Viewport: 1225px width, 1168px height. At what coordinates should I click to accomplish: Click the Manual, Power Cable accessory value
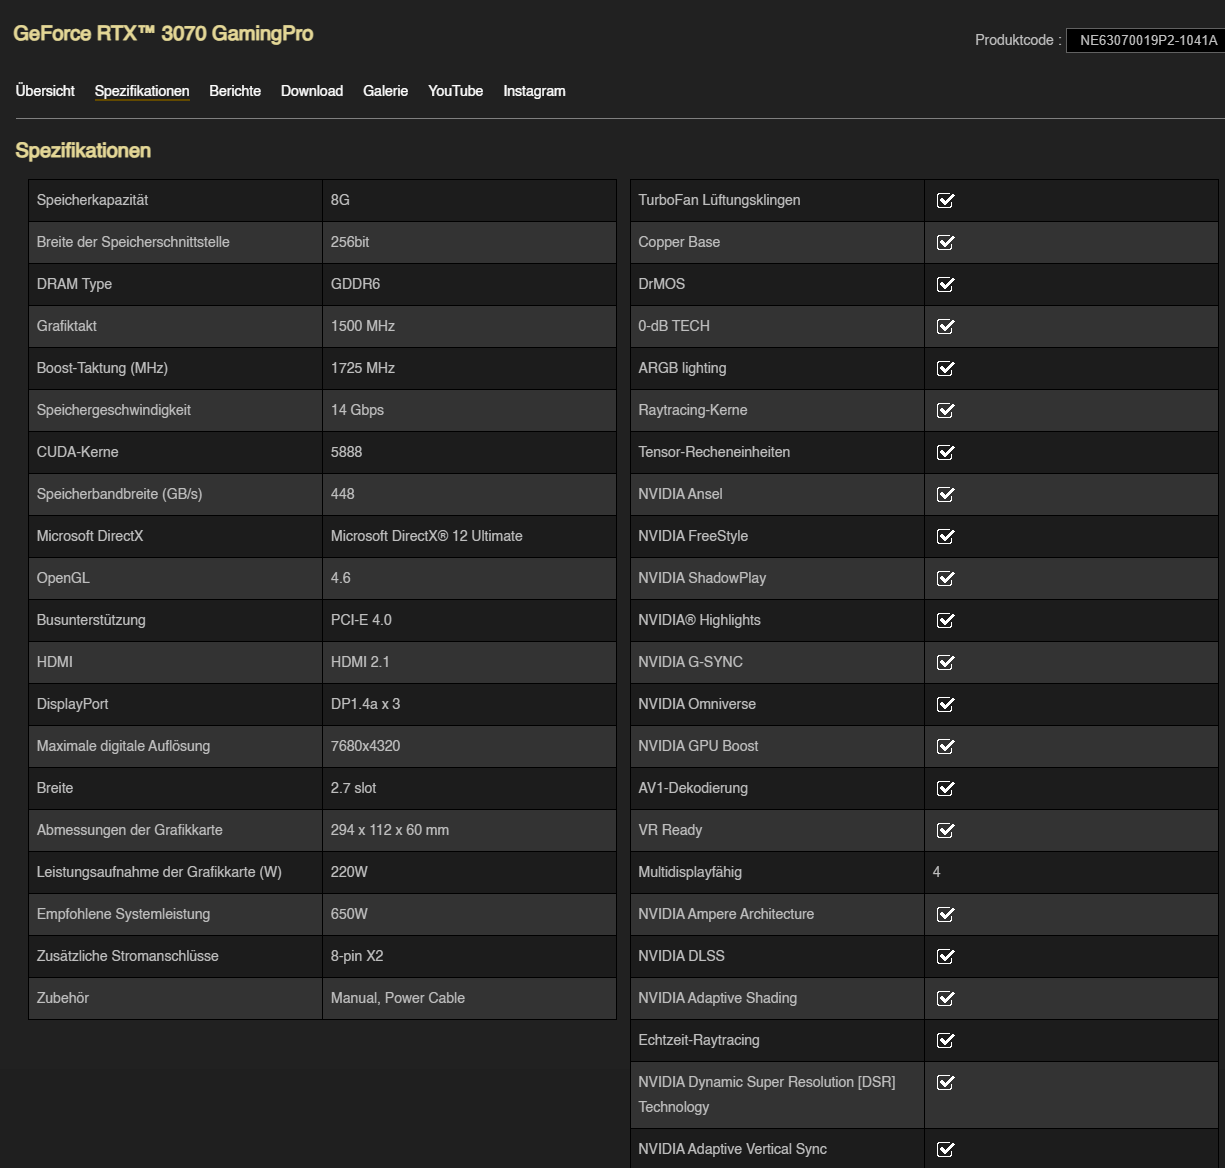[398, 998]
